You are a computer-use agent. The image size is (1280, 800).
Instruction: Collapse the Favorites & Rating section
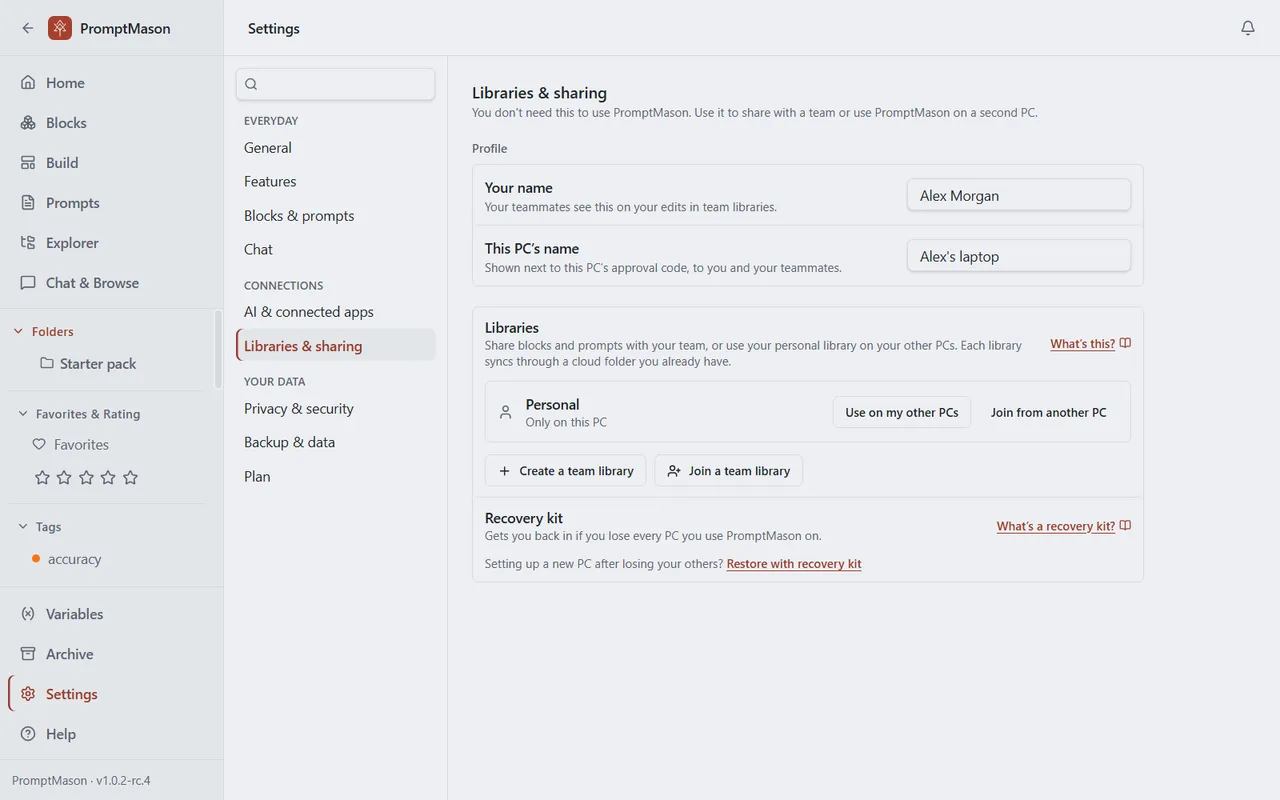[23, 414]
